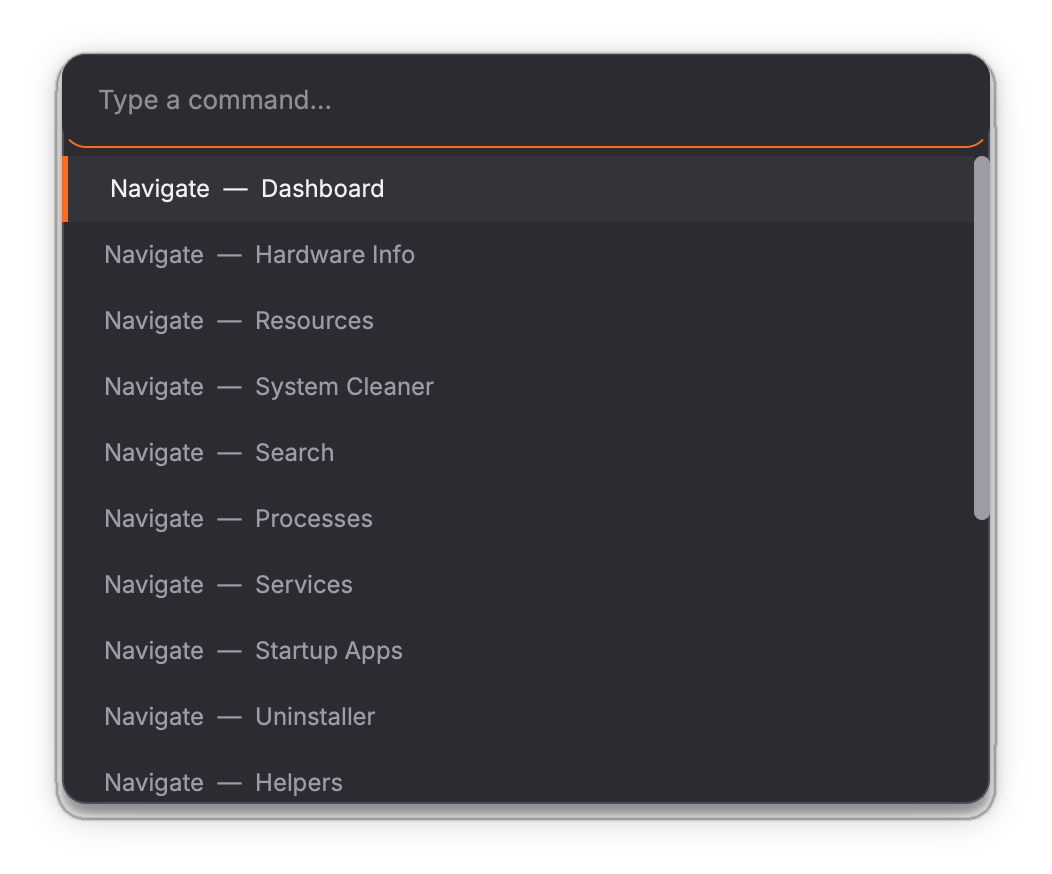Image resolution: width=1052 pixels, height=874 pixels.
Task: Click the orange accent bar beside Dashboard
Action: coord(65,189)
